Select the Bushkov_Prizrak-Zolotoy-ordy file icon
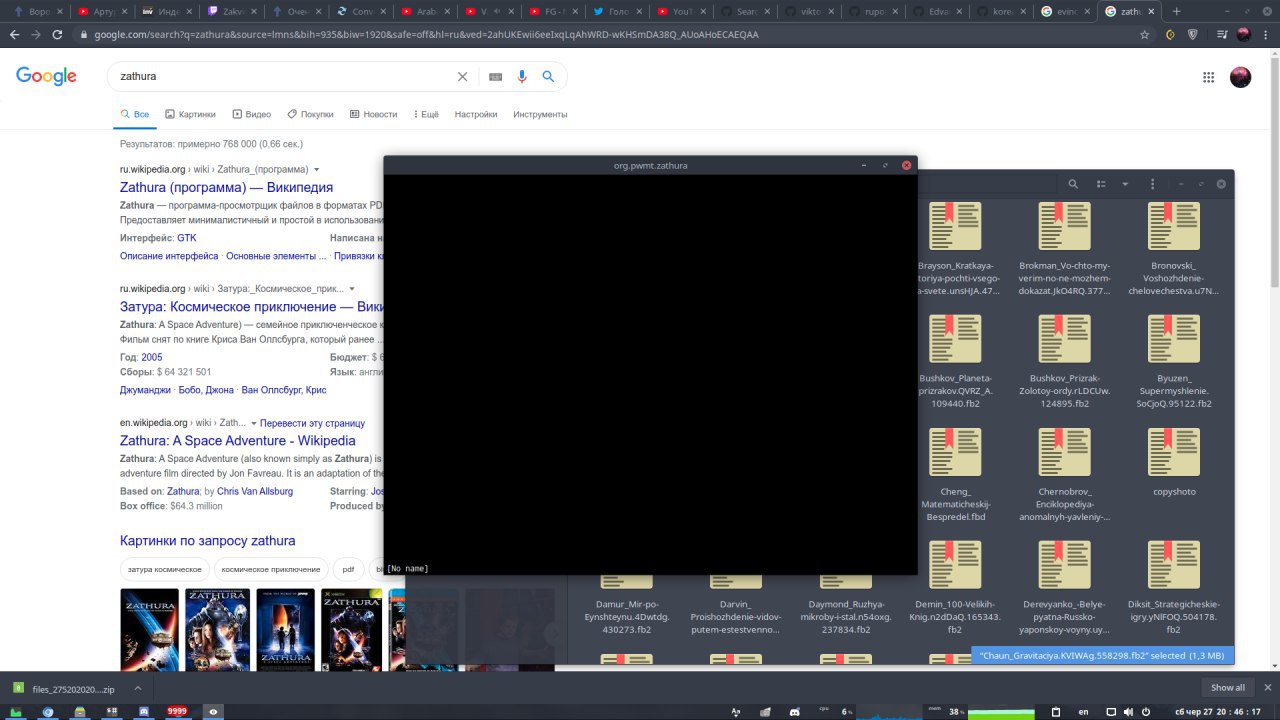This screenshot has width=1280, height=720. coord(1064,339)
